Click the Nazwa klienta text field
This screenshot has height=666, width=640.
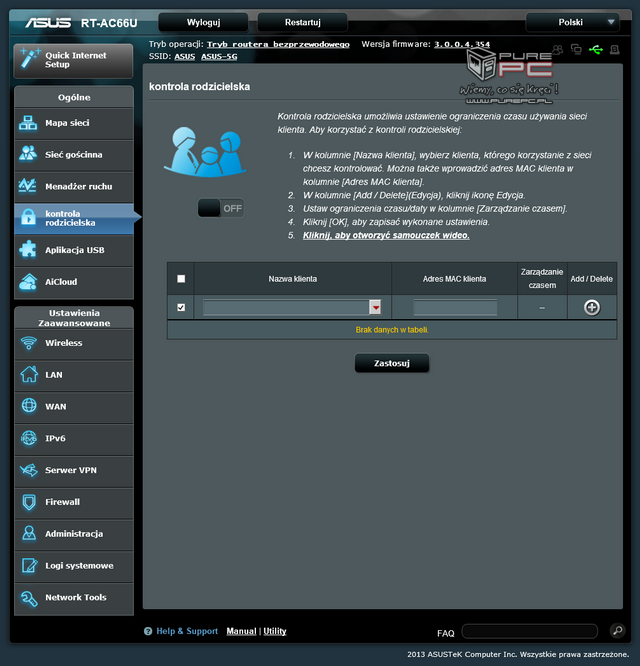(286, 307)
